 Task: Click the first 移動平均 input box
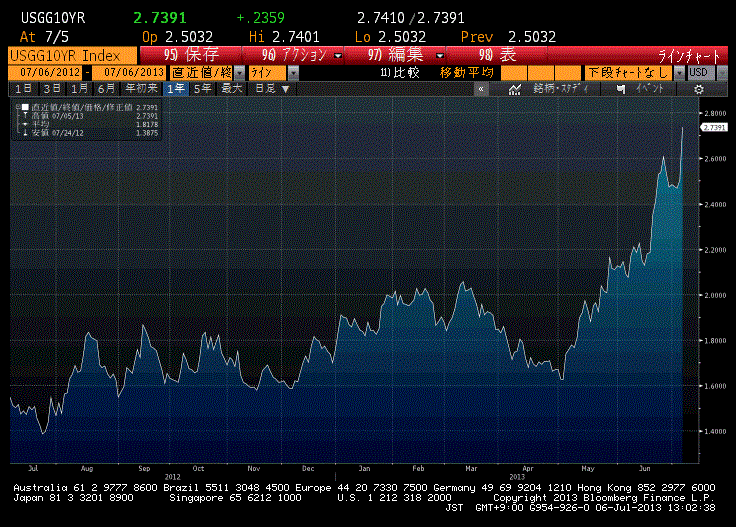tap(514, 73)
